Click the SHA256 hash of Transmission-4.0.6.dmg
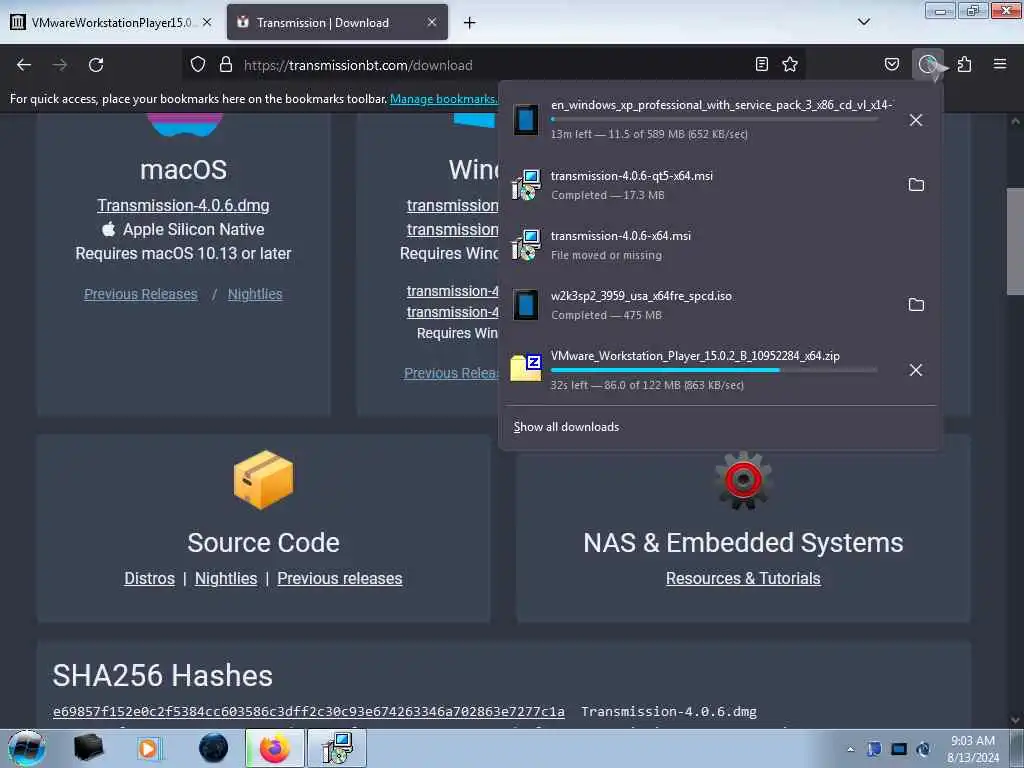 coord(309,711)
